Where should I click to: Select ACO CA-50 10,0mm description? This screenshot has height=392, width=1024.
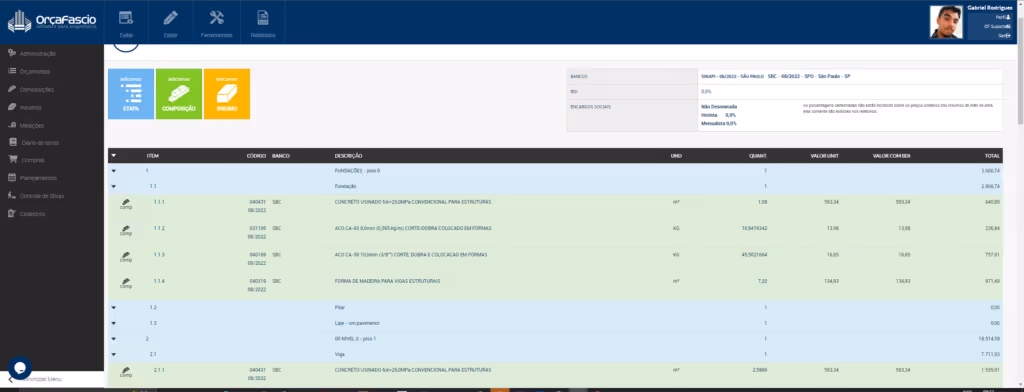tap(411, 254)
